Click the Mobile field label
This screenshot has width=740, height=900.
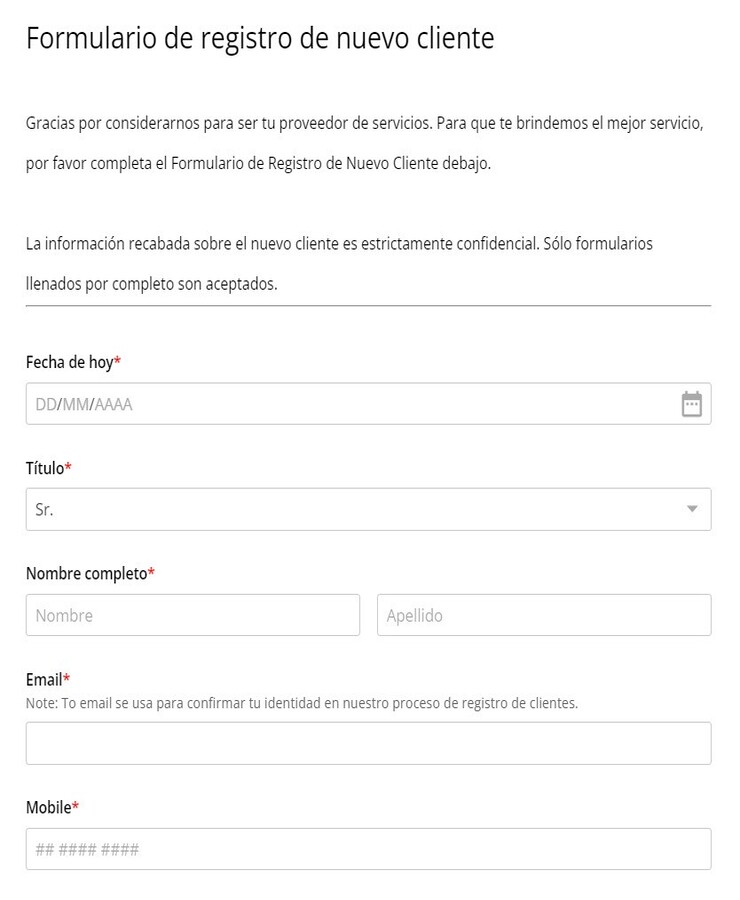pos(47,806)
